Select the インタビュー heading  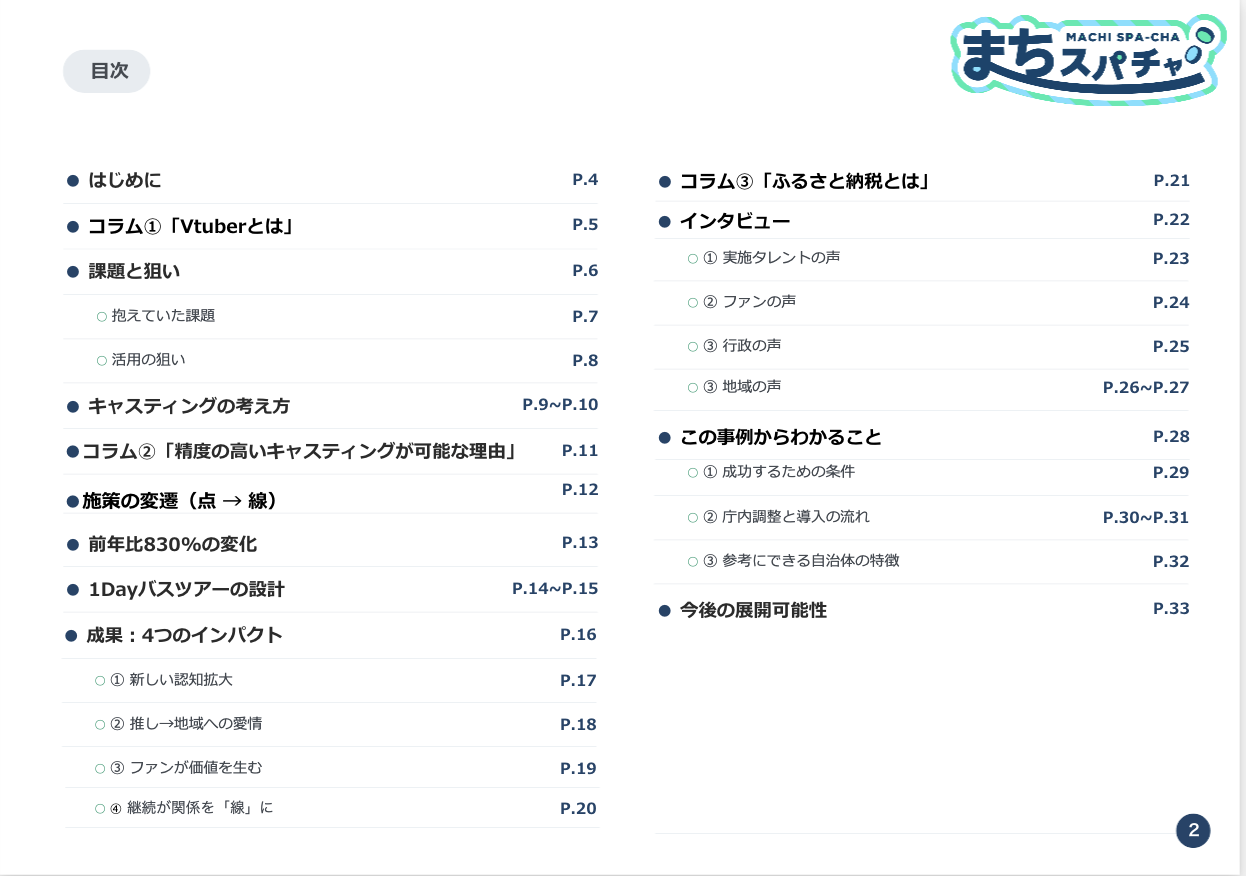click(x=735, y=221)
